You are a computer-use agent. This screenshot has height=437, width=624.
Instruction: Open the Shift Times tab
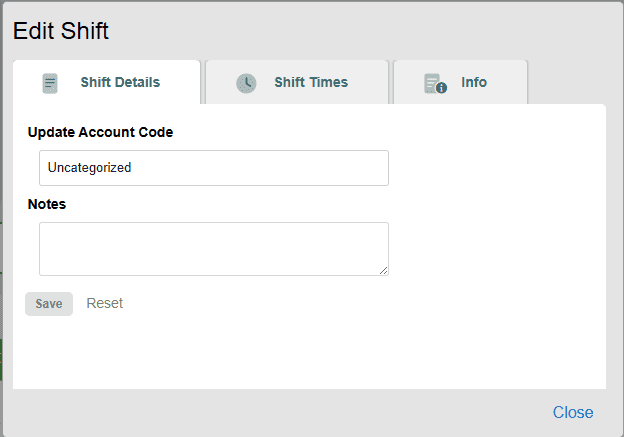pyautogui.click(x=311, y=83)
